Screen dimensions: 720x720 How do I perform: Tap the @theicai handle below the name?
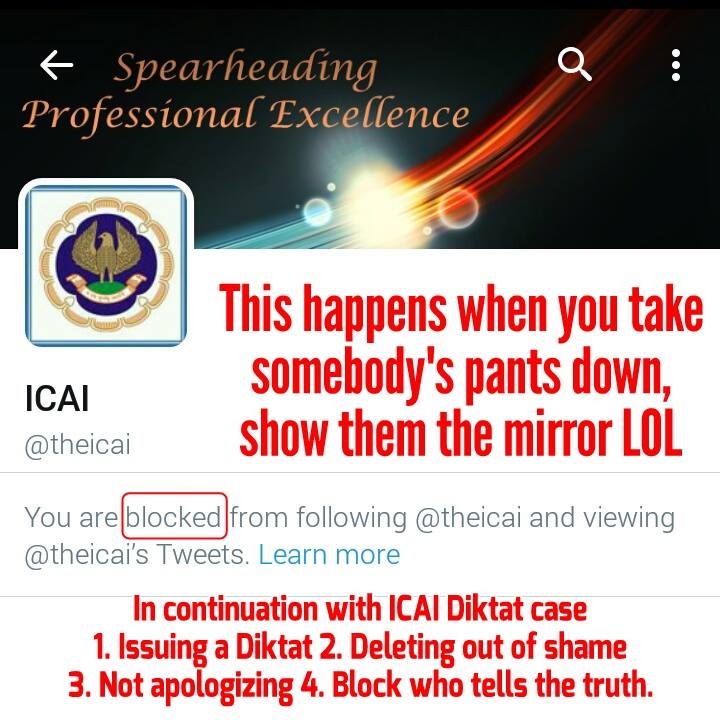[x=78, y=444]
